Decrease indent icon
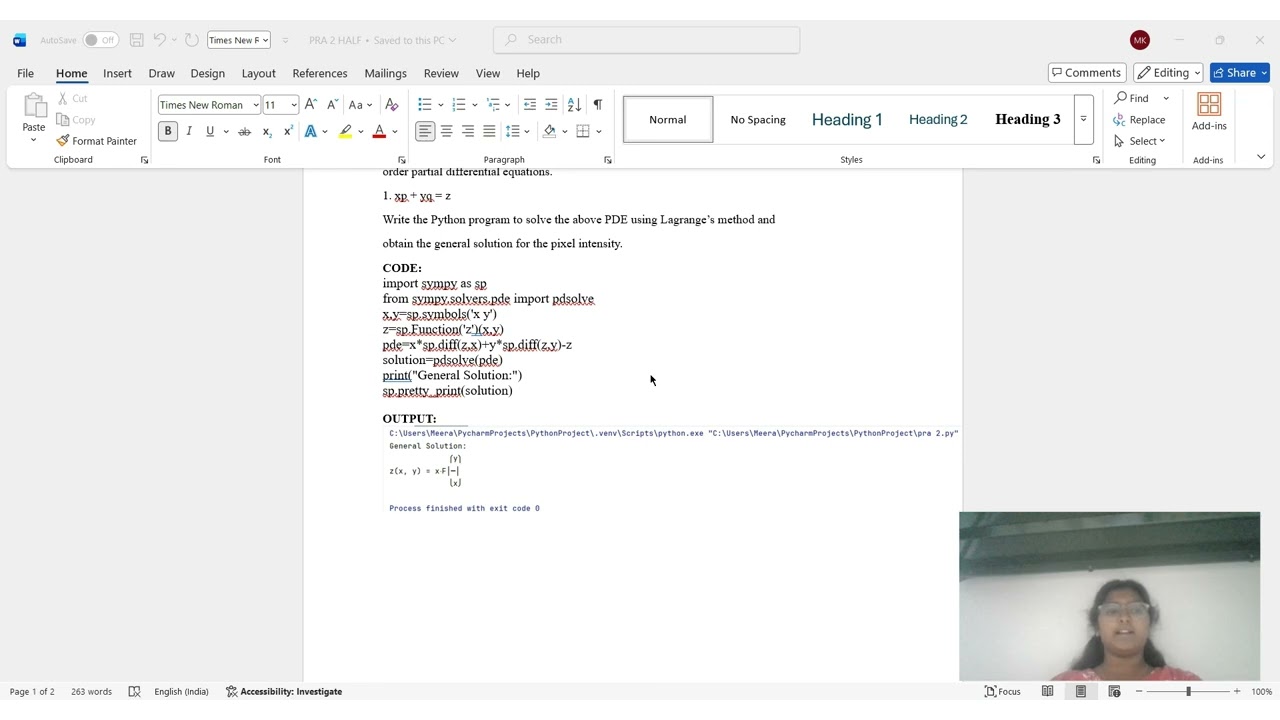 [530, 104]
